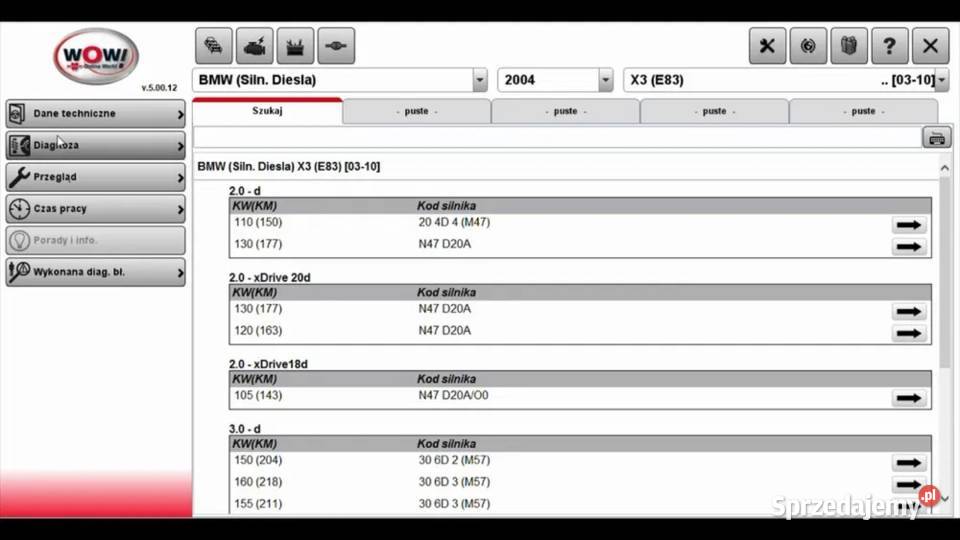
Task: Open arrow for 120 (163) N47 D20A
Action: pos(909,334)
